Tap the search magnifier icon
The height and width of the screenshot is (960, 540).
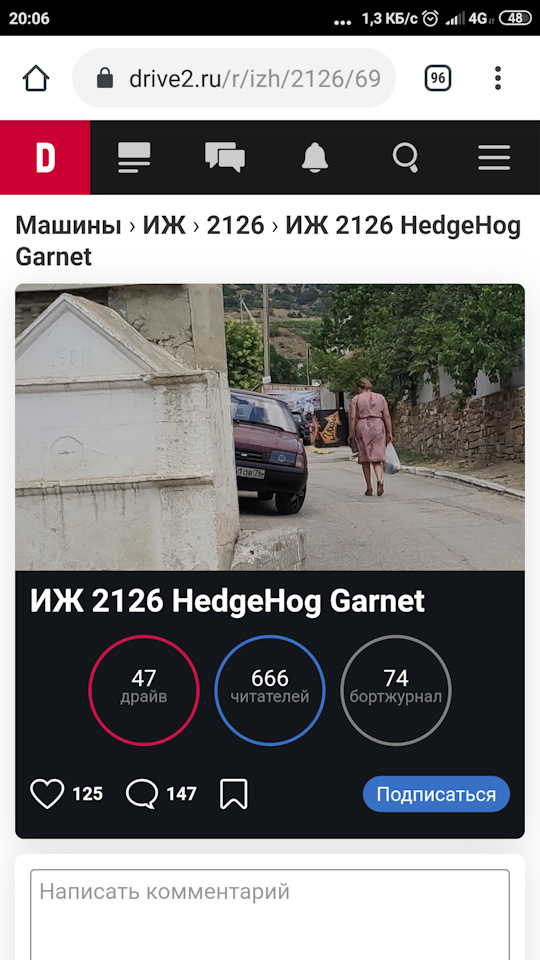pyautogui.click(x=405, y=157)
